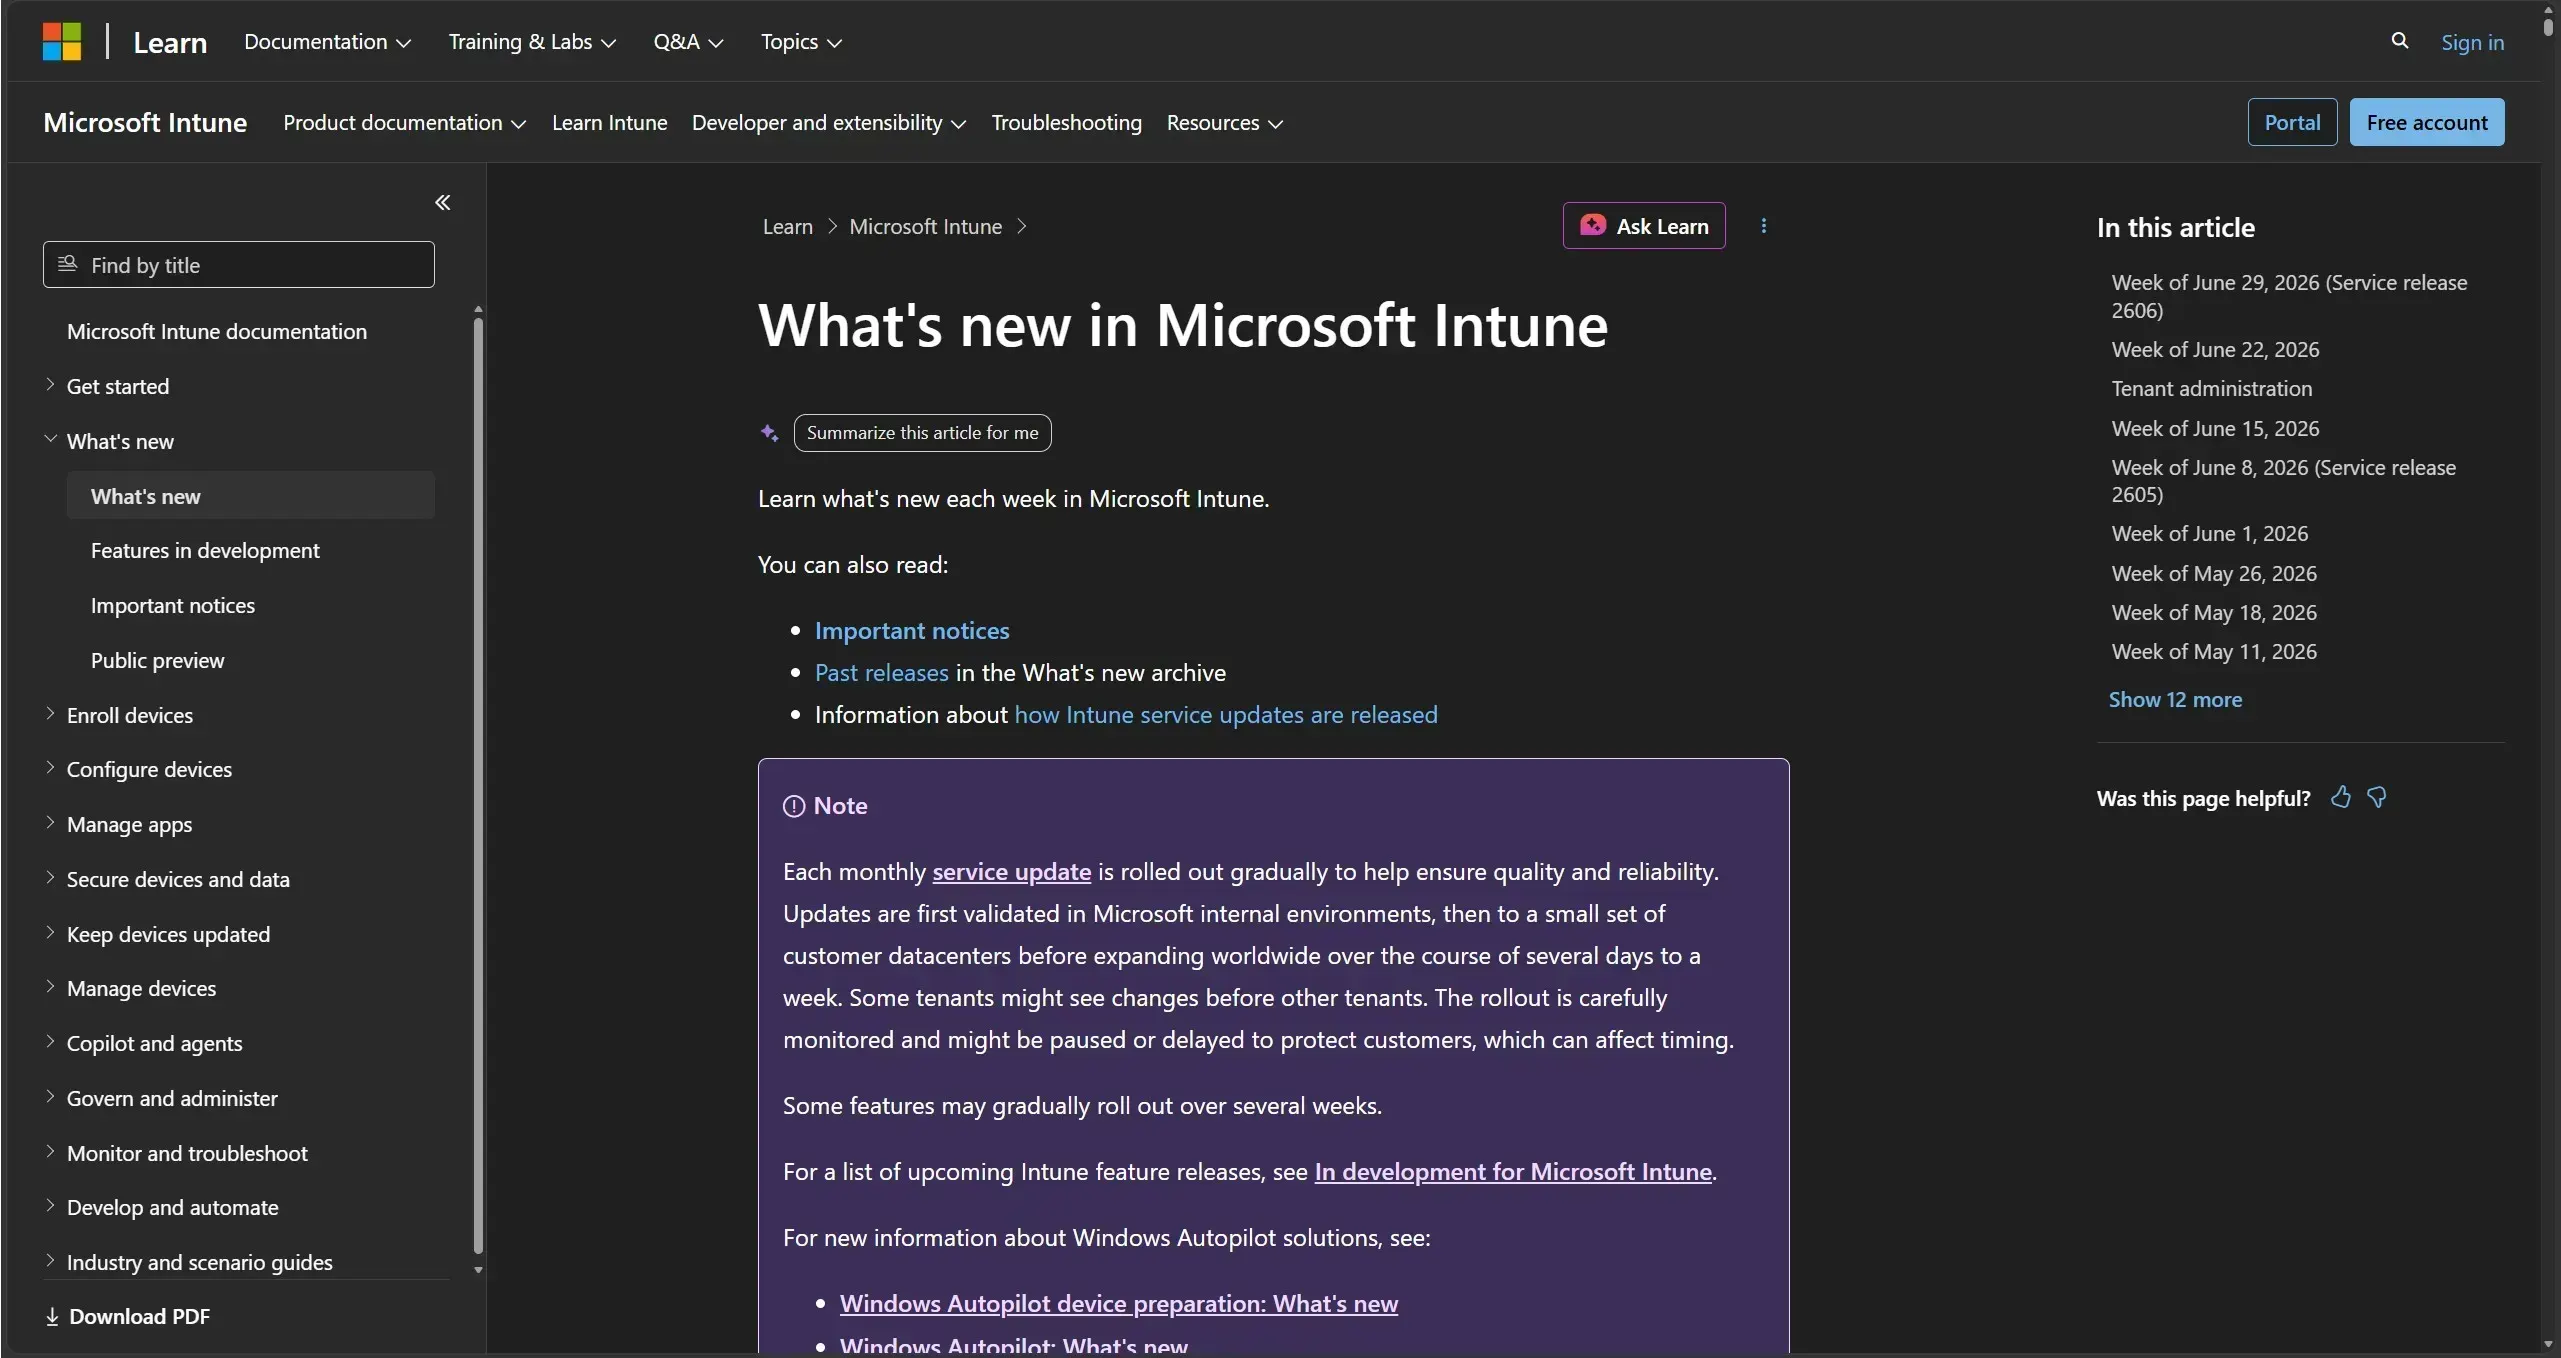This screenshot has height=1358, width=2561.
Task: Click the sparkle AI summarize icon
Action: point(769,433)
